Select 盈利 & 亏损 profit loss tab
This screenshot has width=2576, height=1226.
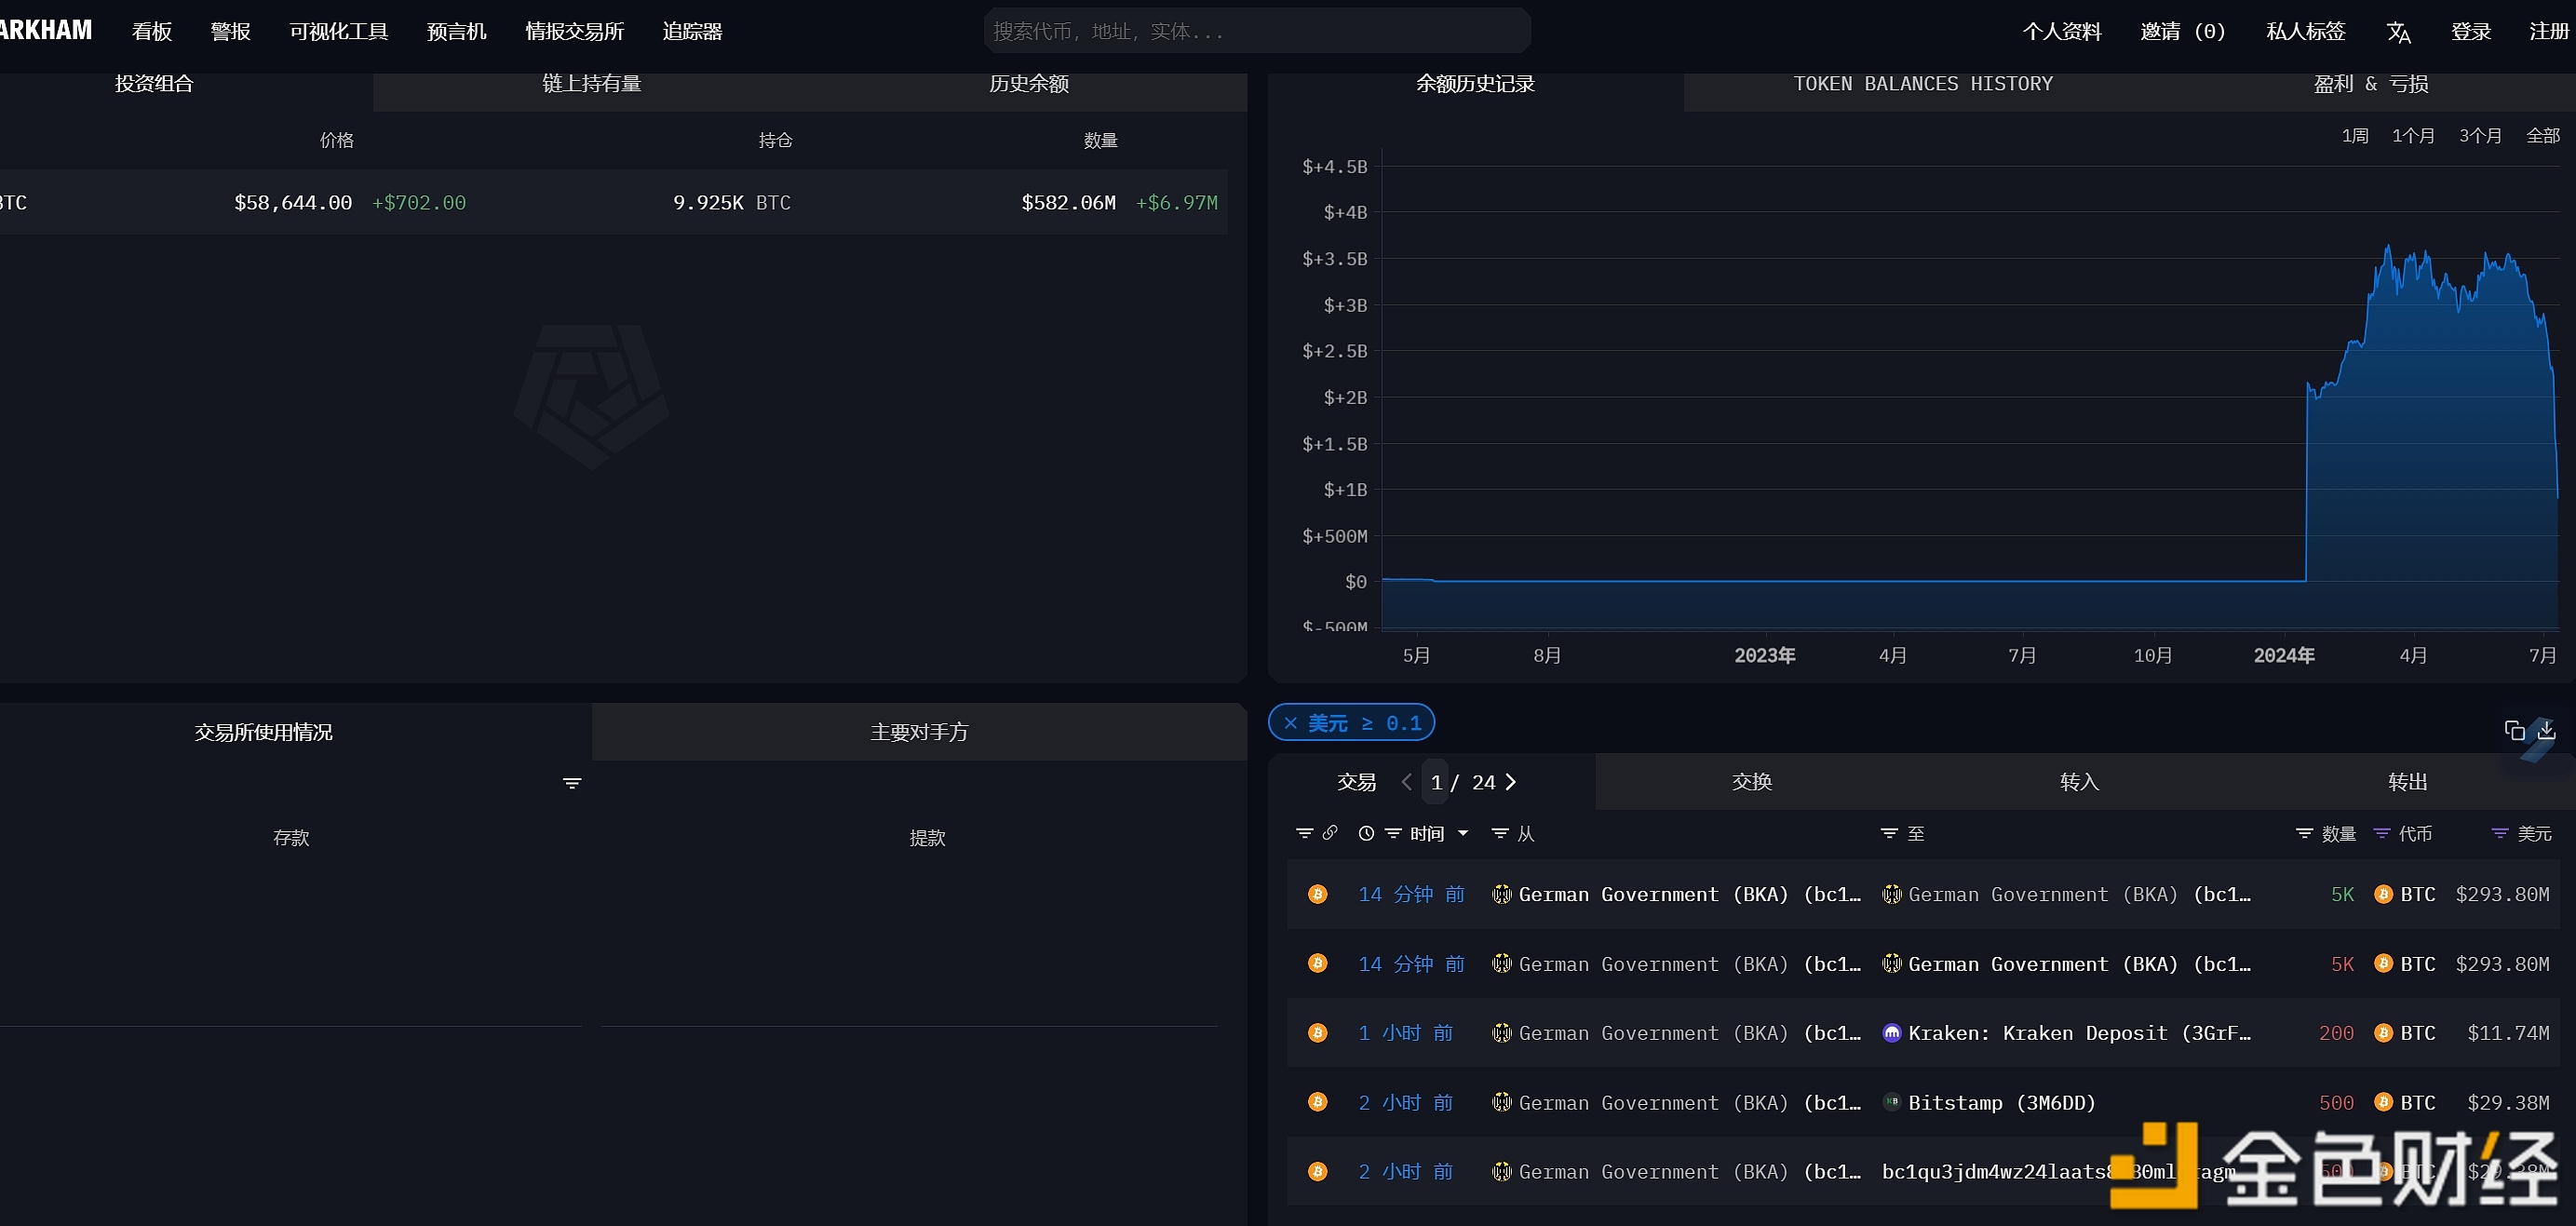point(2370,84)
